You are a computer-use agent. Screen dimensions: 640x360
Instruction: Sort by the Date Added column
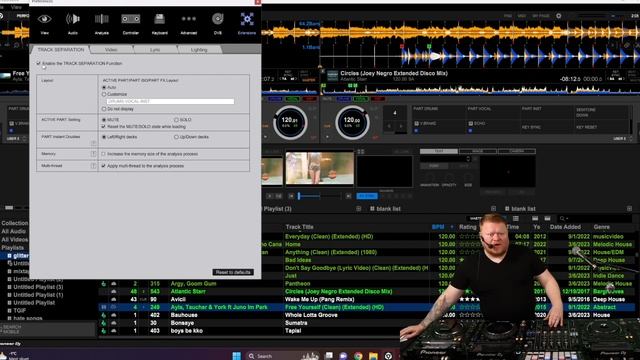pyautogui.click(x=565, y=227)
